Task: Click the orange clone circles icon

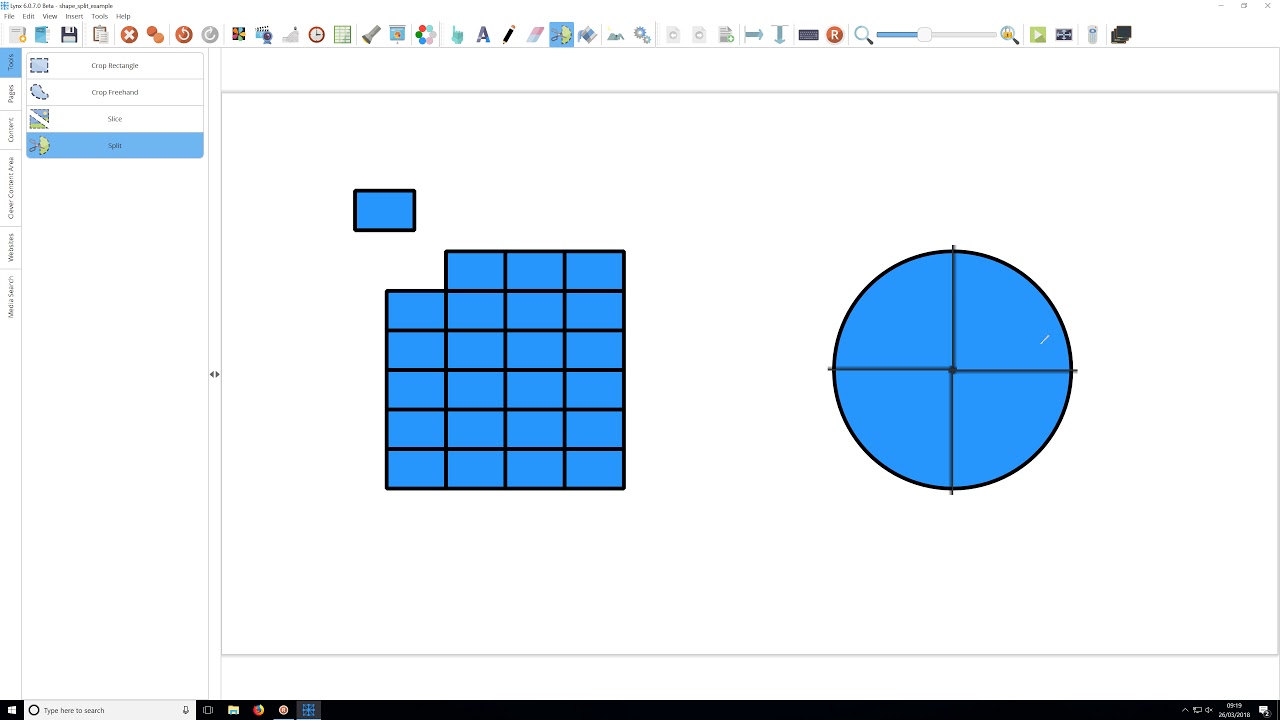Action: pos(155,35)
